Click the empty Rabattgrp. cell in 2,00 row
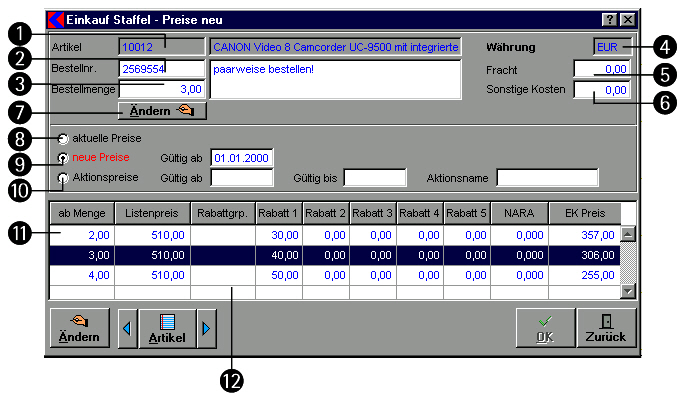 coord(223,235)
